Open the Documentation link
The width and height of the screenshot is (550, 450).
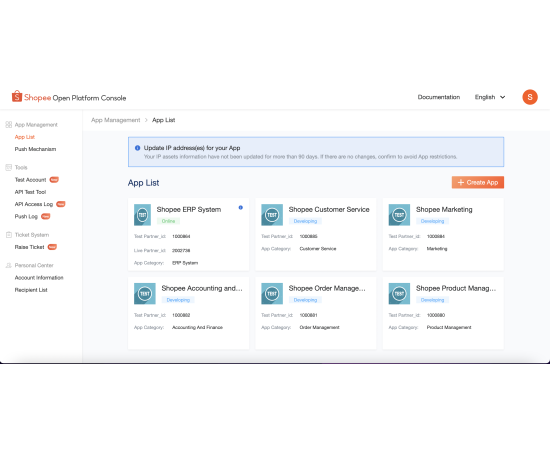[438, 97]
